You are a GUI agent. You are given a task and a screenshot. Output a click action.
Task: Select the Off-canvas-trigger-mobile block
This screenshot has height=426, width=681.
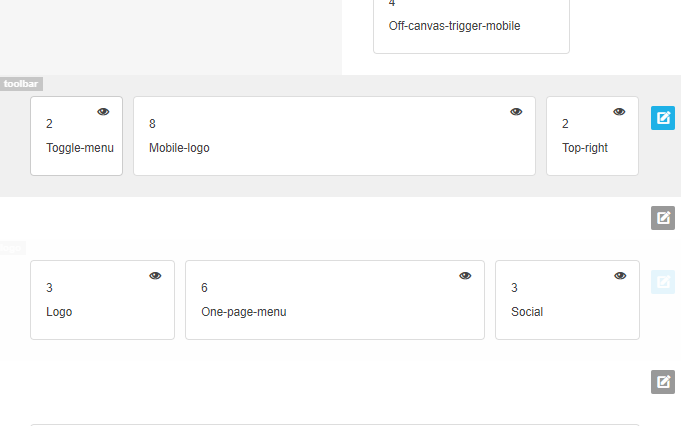pos(471,26)
